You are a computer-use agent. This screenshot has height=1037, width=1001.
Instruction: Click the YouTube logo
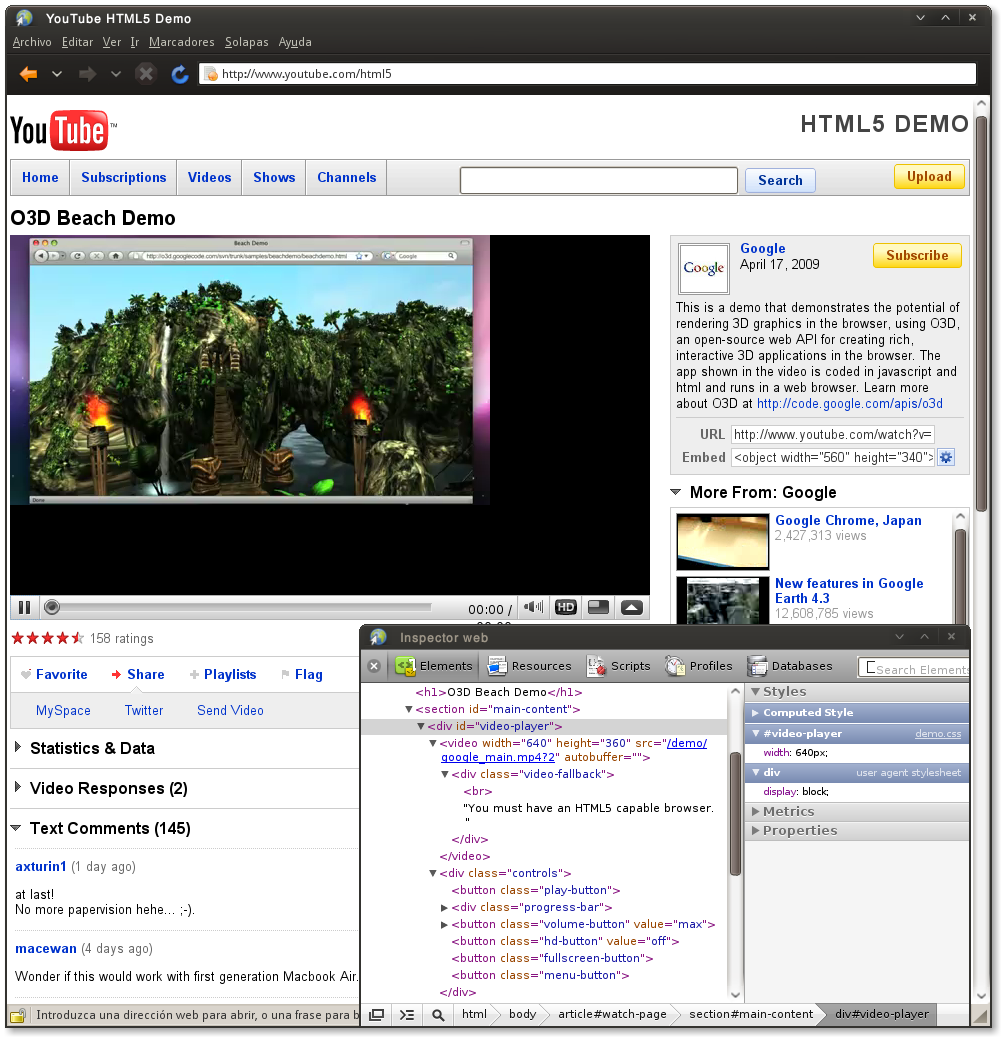63,130
